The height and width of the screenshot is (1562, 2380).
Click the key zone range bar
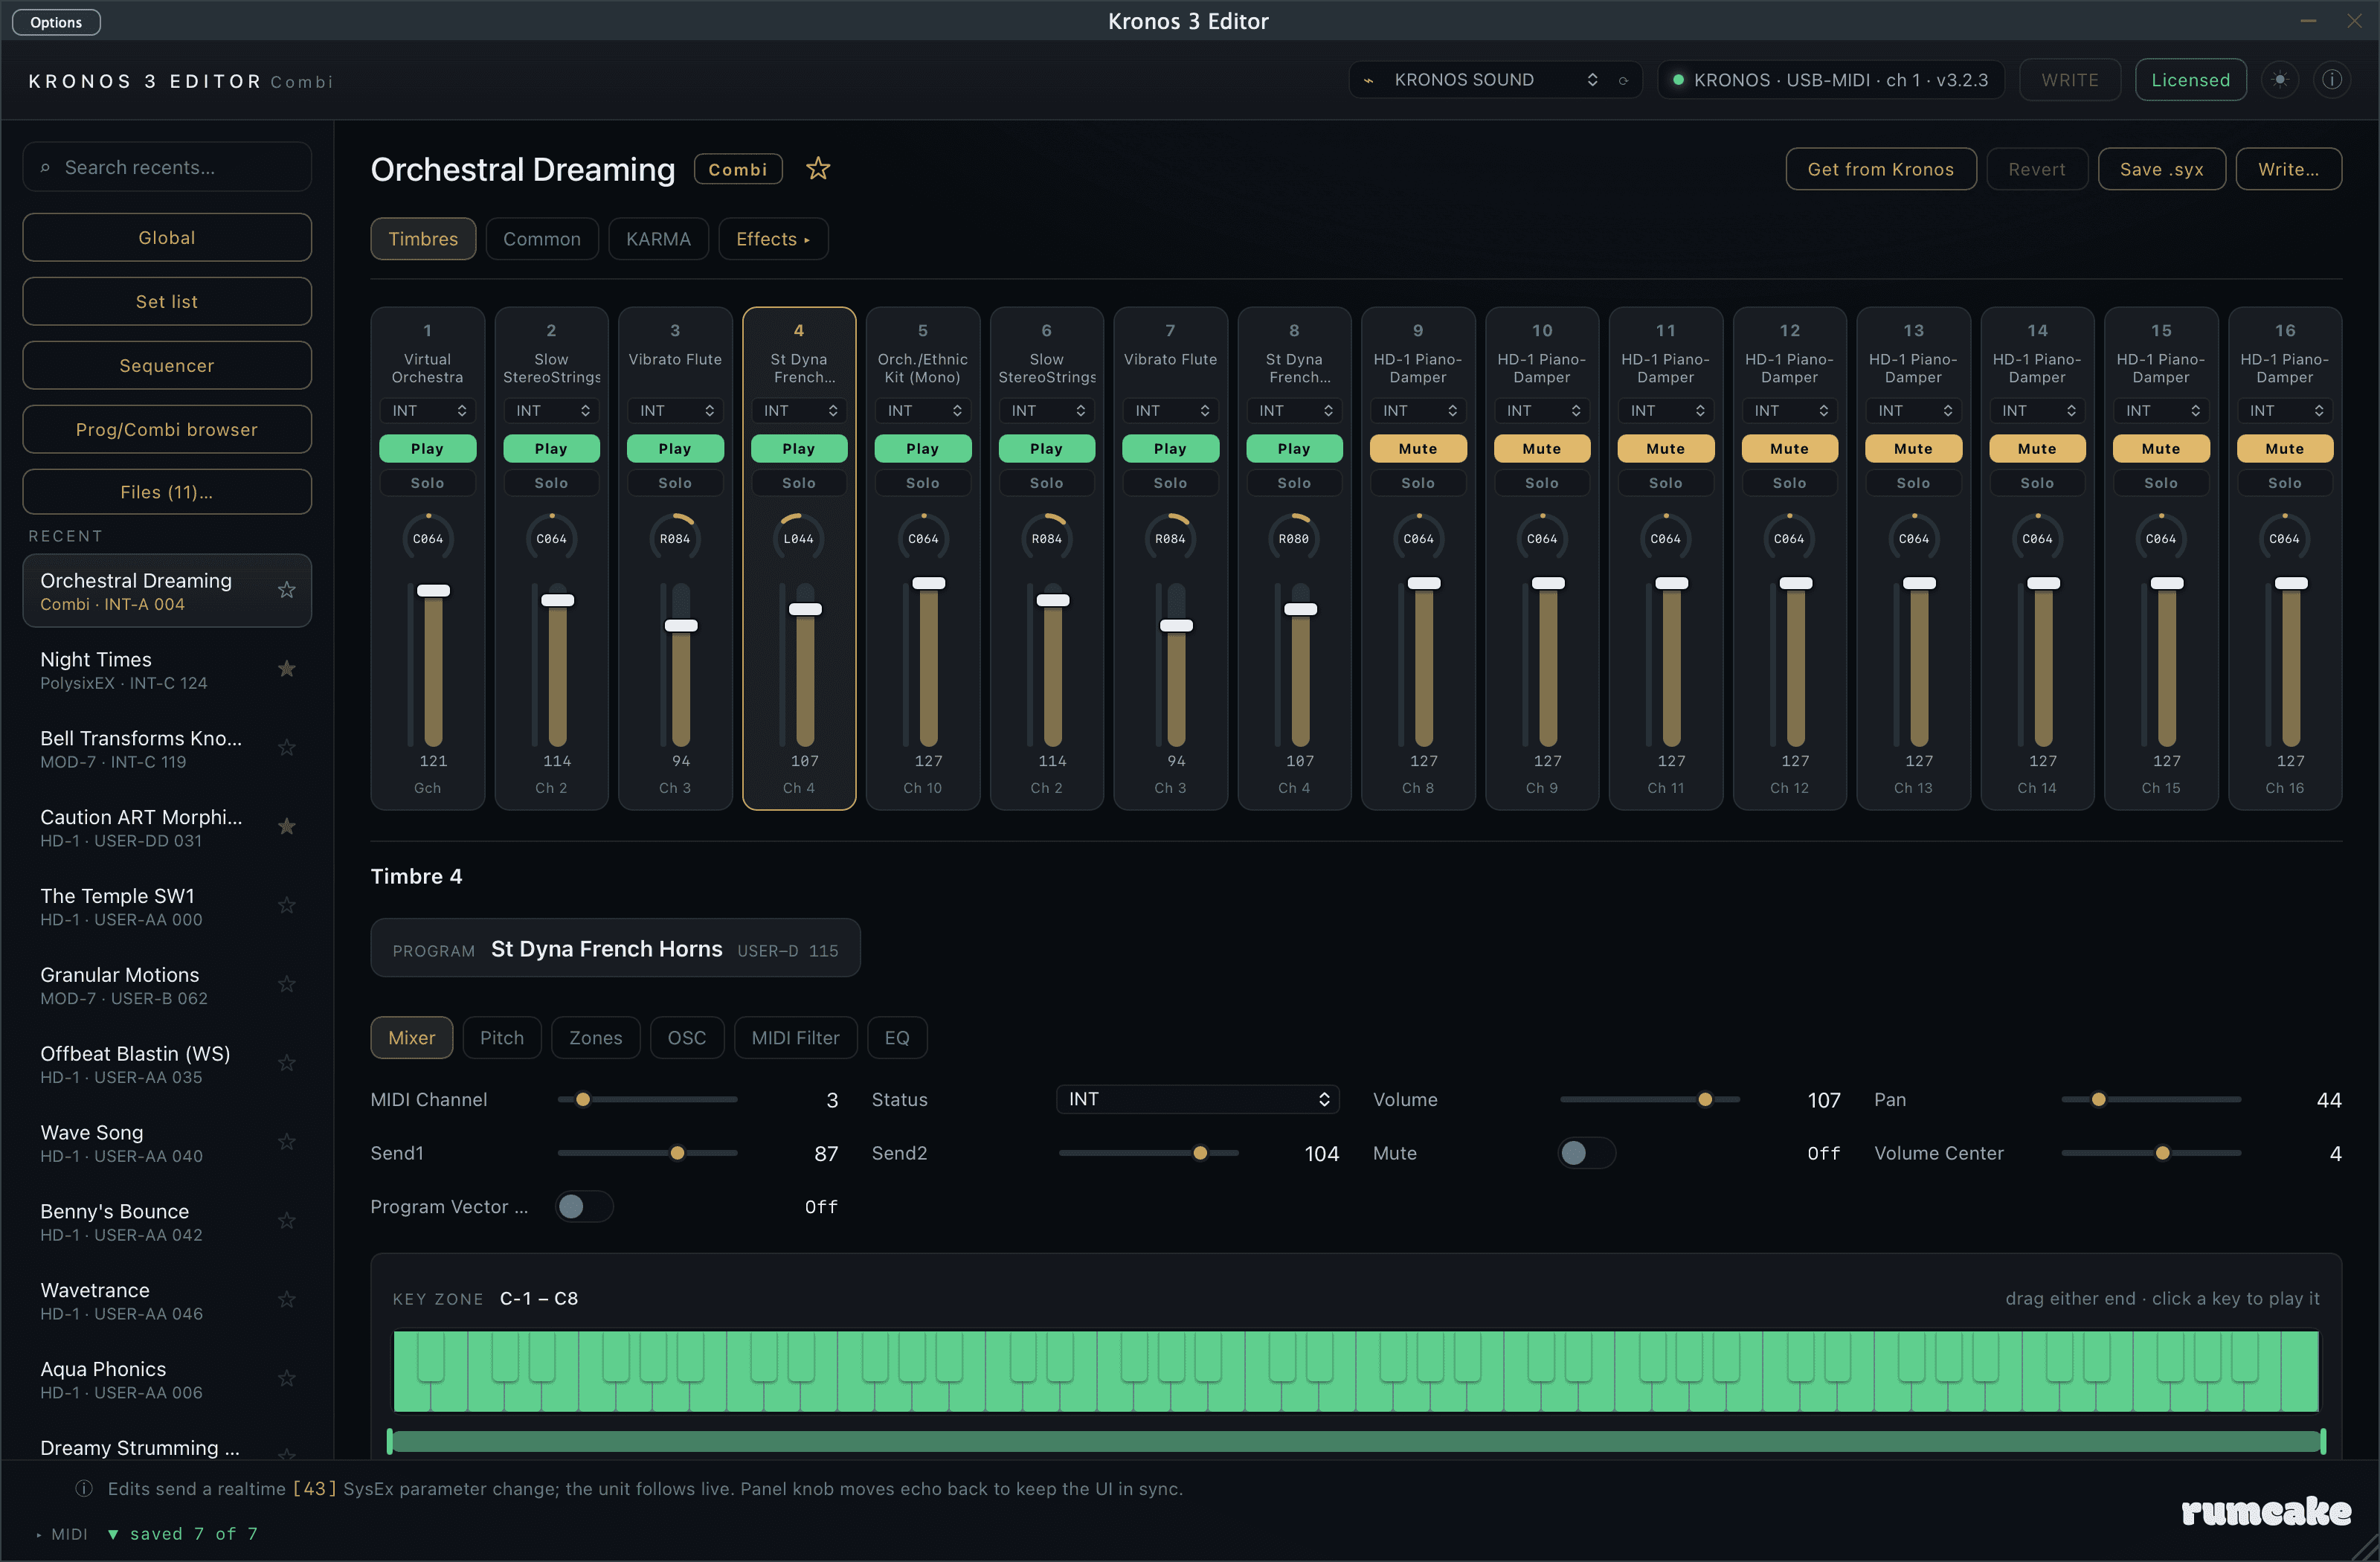(x=1356, y=1441)
